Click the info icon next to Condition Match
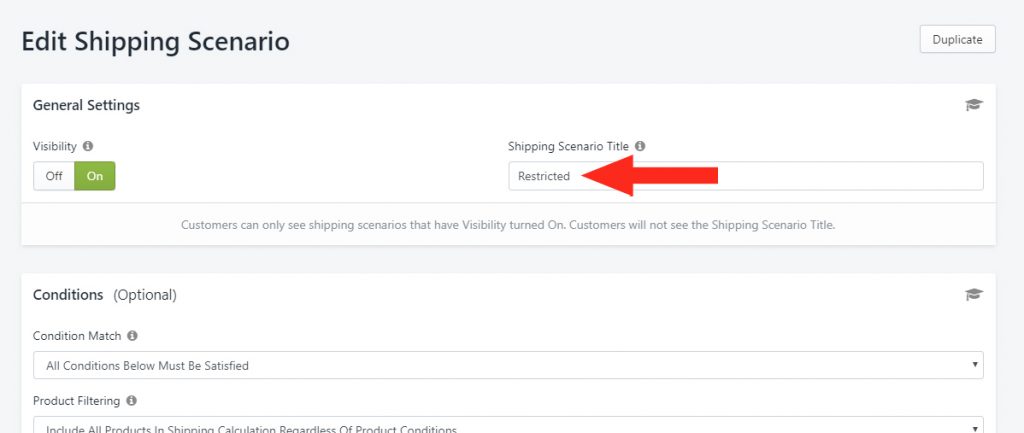Screen dimensions: 1024x433 (133, 336)
